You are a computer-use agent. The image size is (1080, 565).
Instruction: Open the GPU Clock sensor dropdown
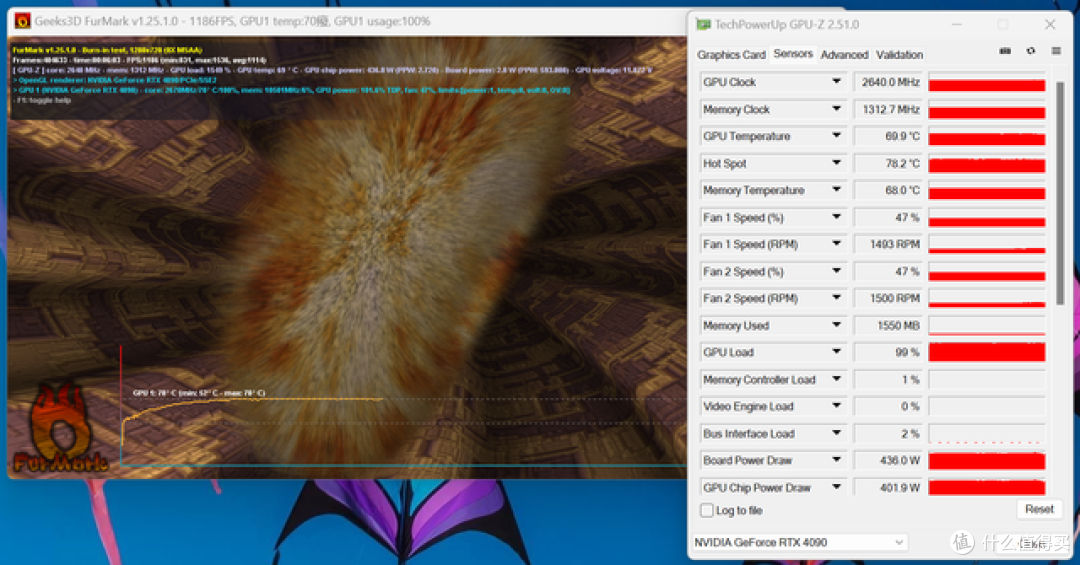click(836, 82)
